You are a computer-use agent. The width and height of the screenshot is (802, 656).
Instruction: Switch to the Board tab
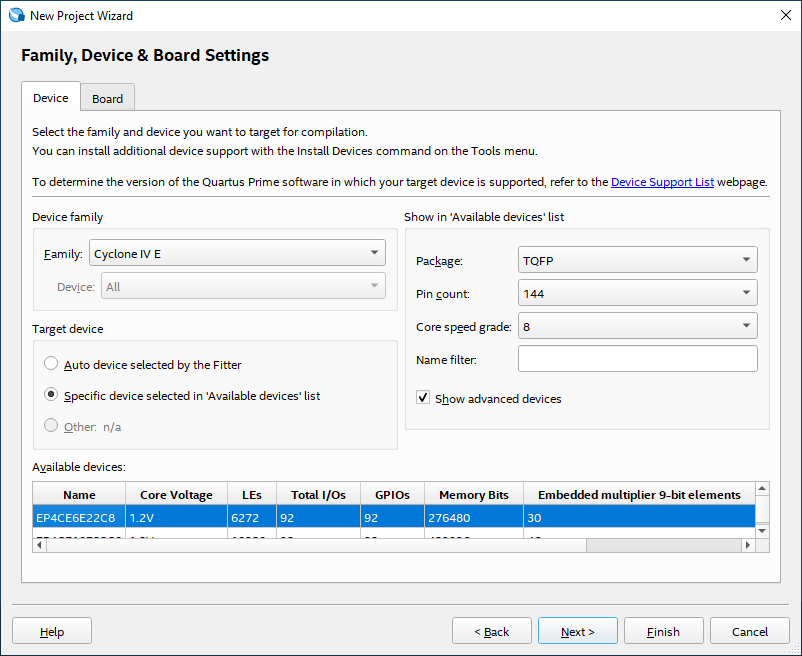tap(107, 98)
